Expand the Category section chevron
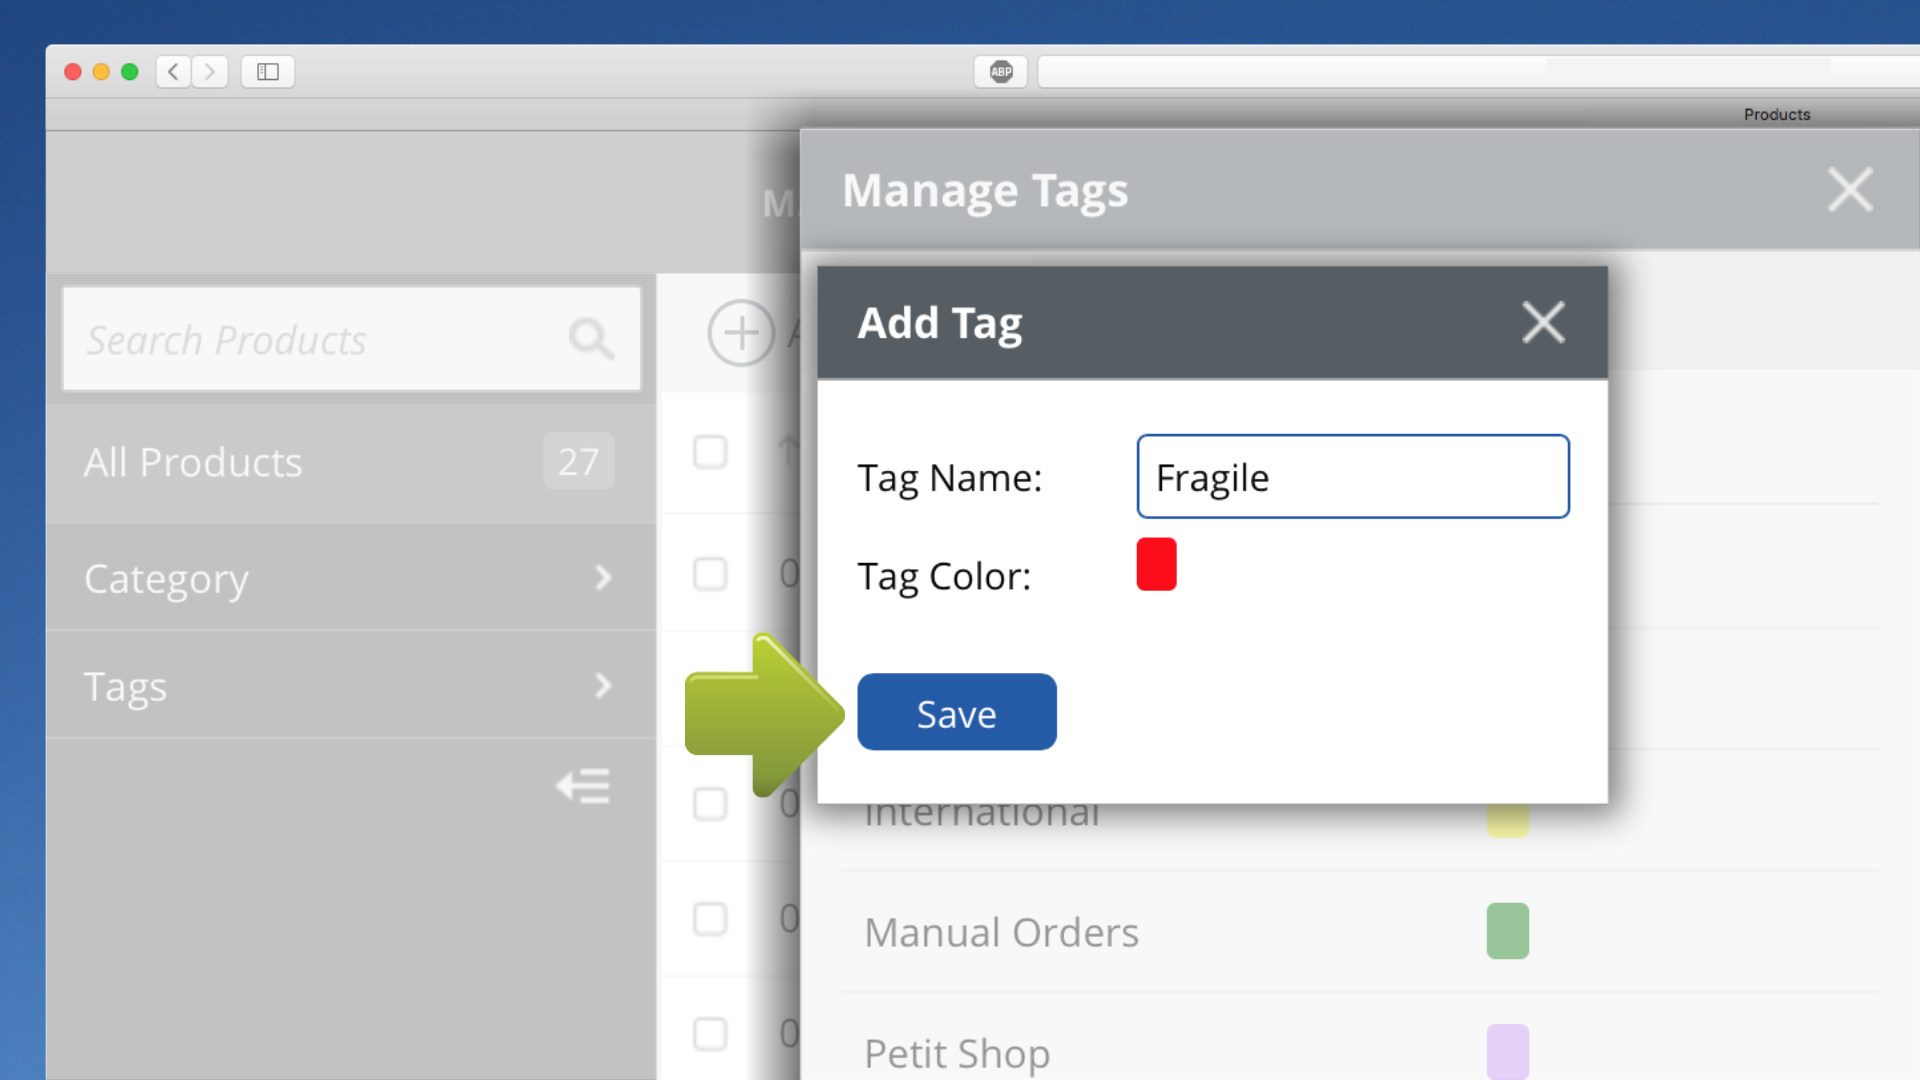Viewport: 1920px width, 1080px height. [603, 577]
